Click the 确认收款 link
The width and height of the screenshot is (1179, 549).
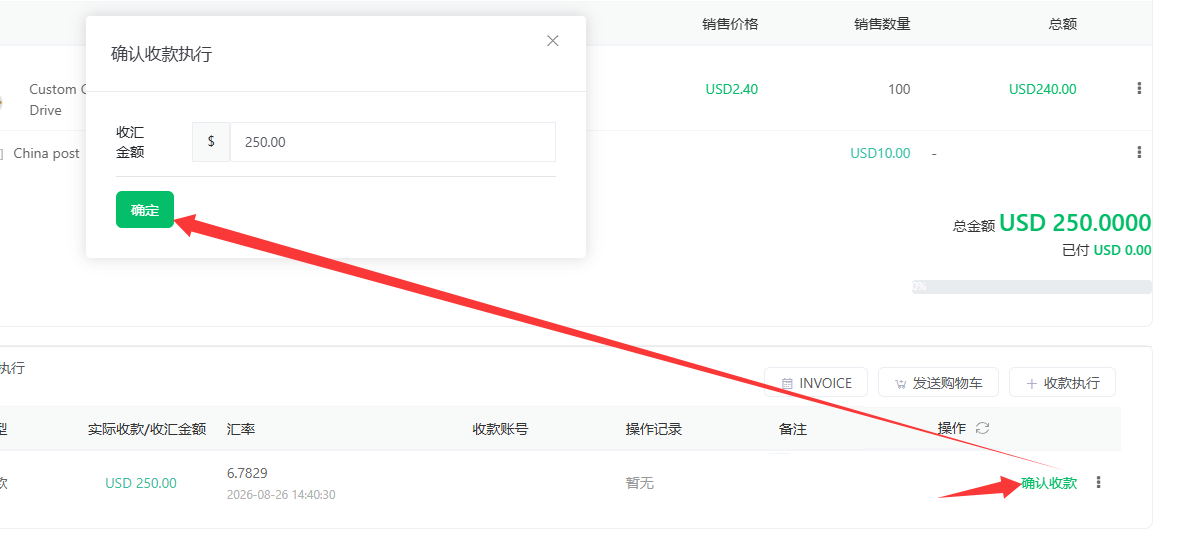(x=1049, y=483)
